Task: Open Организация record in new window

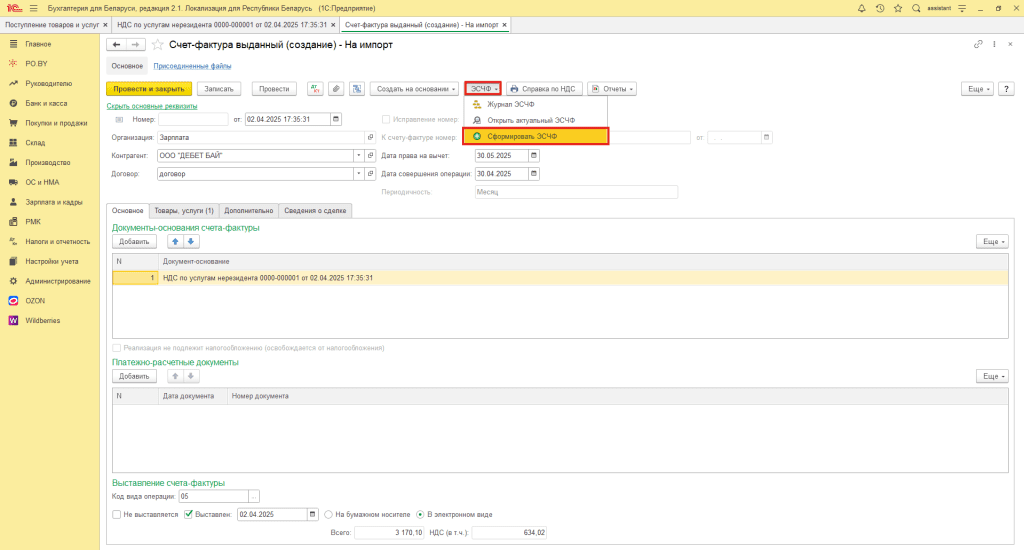Action: 370,138
